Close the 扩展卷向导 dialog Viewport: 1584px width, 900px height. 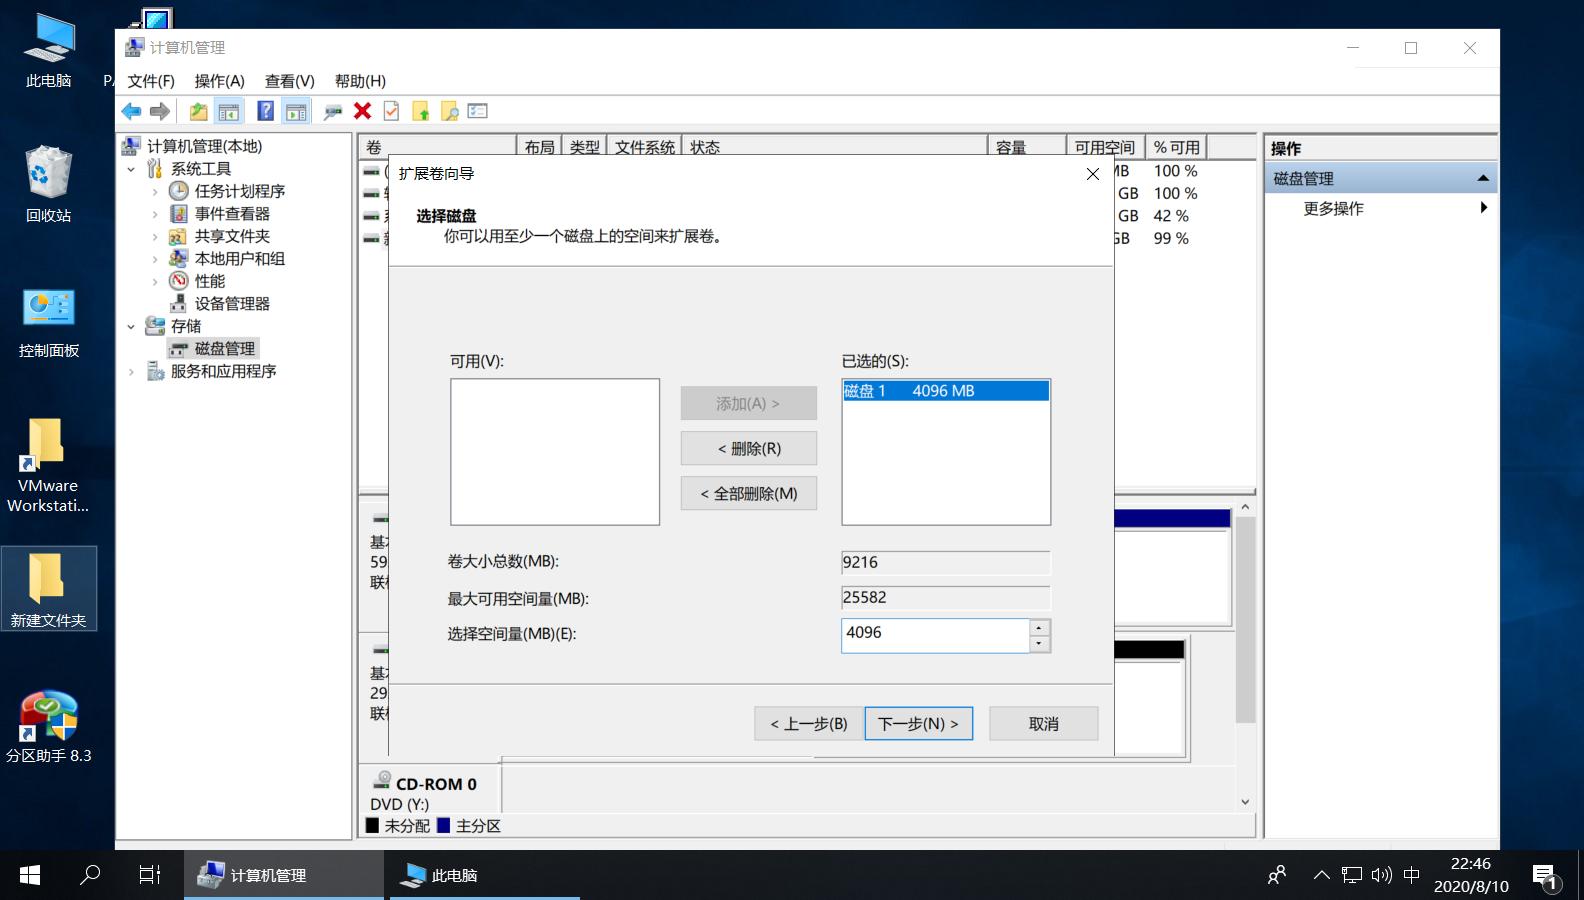point(1093,174)
